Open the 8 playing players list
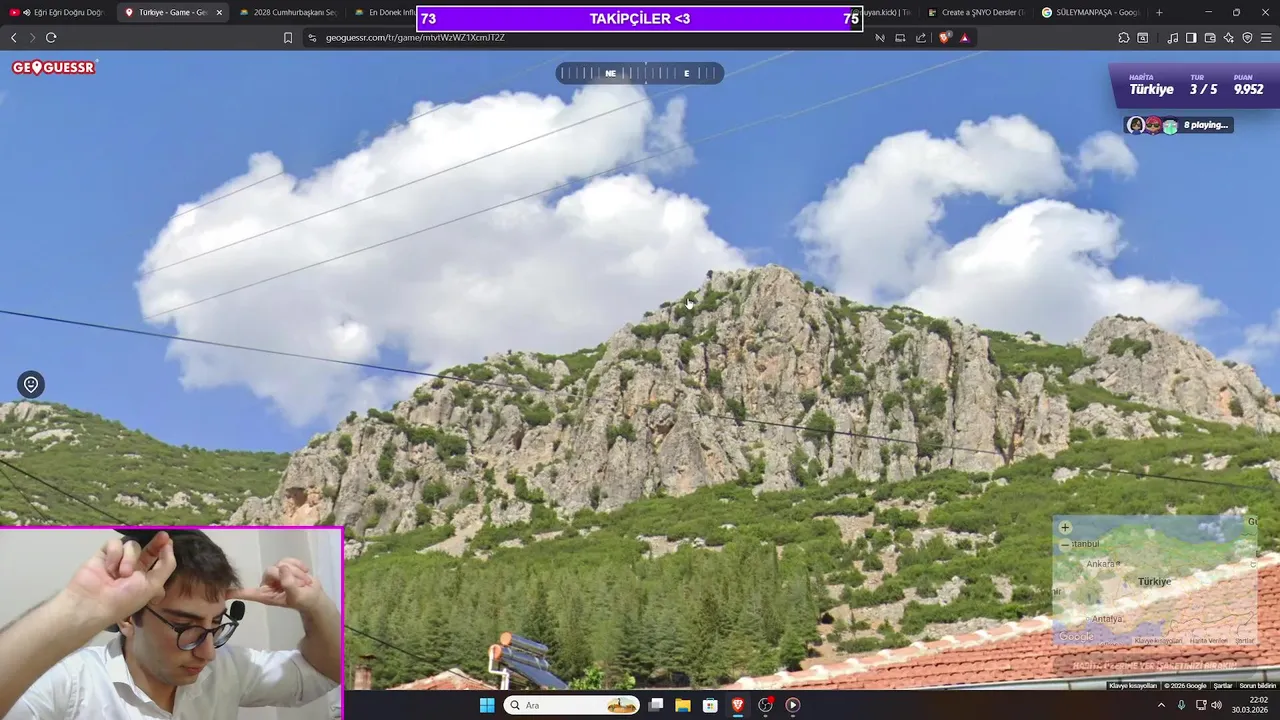Viewport: 1280px width, 720px height. tap(1178, 125)
